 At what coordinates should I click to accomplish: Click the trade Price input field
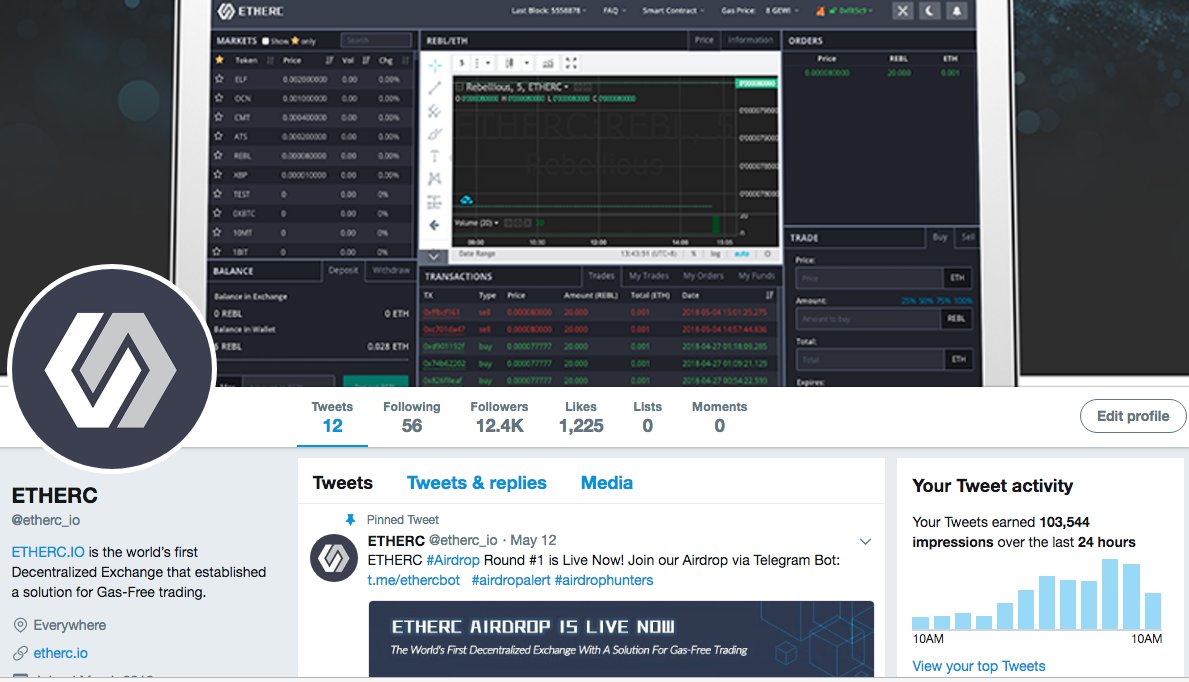[x=869, y=278]
